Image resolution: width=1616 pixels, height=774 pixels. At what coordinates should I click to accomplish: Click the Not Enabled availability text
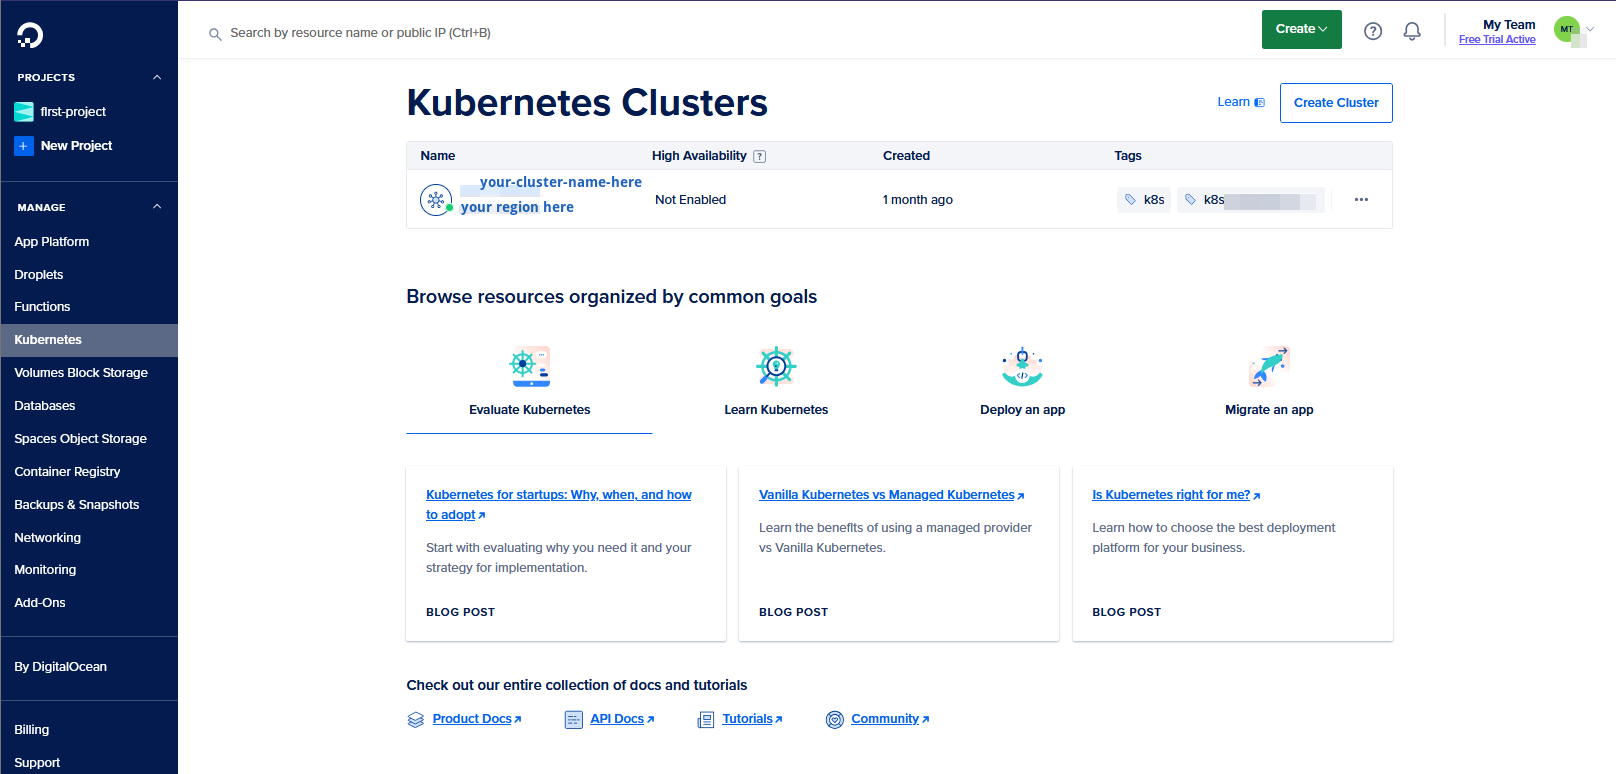click(x=691, y=200)
